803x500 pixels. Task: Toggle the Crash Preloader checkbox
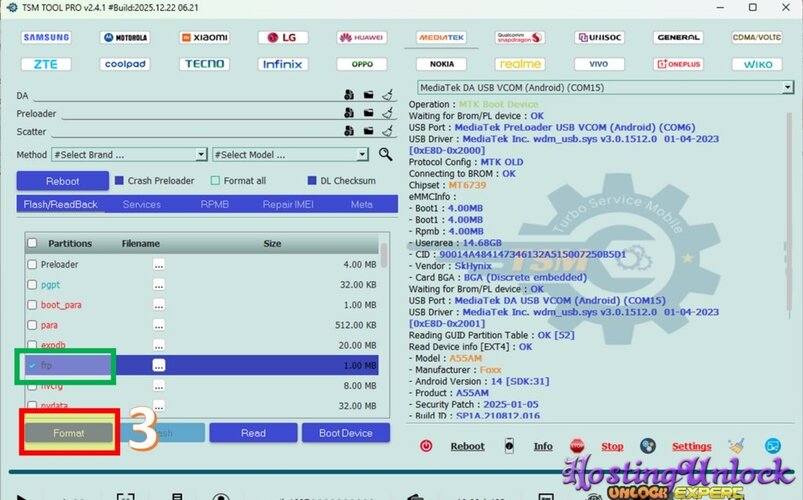click(119, 180)
